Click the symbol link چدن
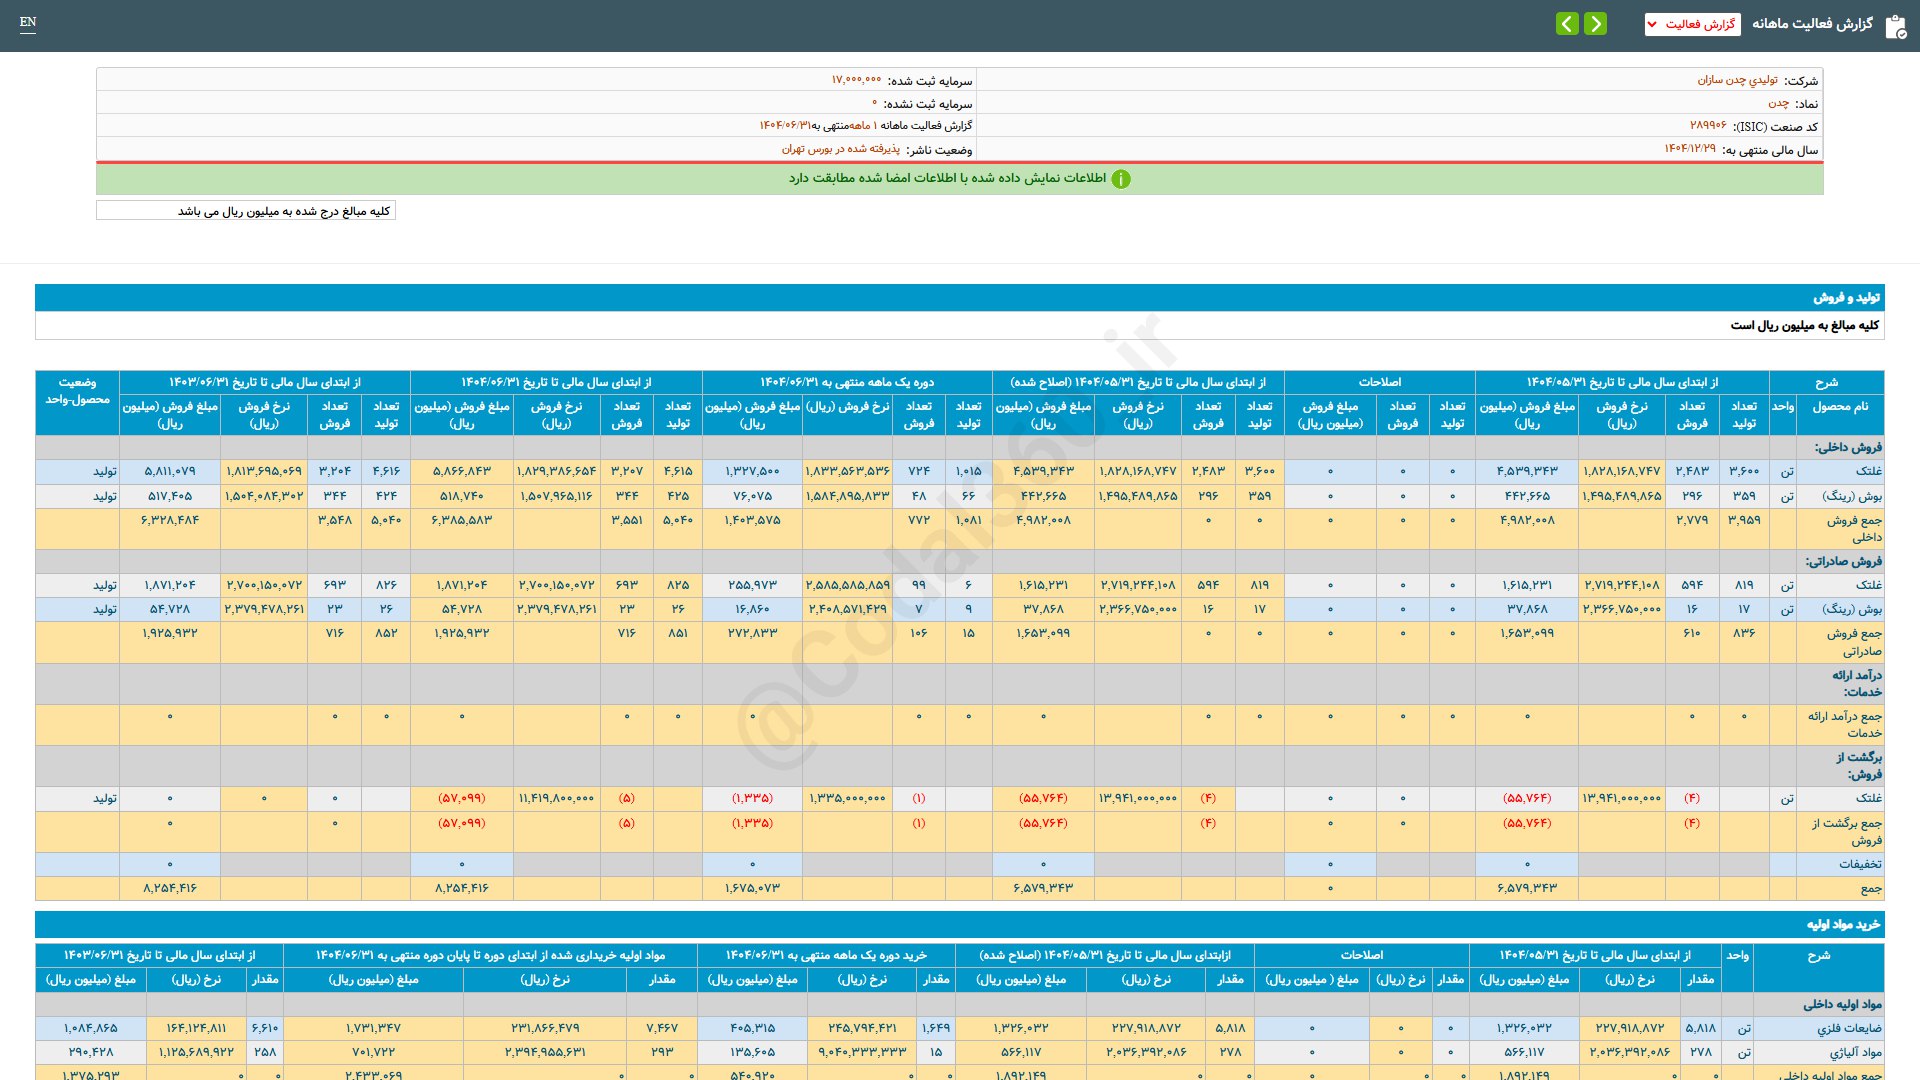This screenshot has width=1920, height=1080. tap(1778, 103)
